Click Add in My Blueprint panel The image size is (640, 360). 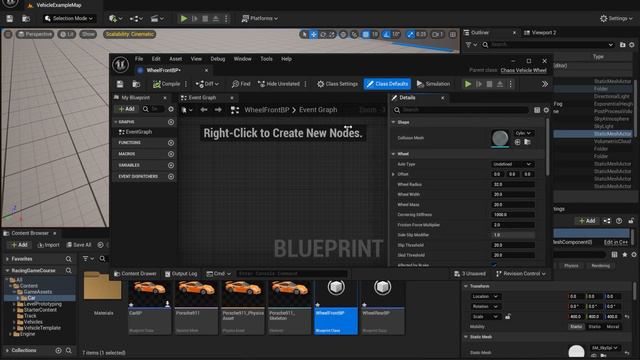click(127, 109)
